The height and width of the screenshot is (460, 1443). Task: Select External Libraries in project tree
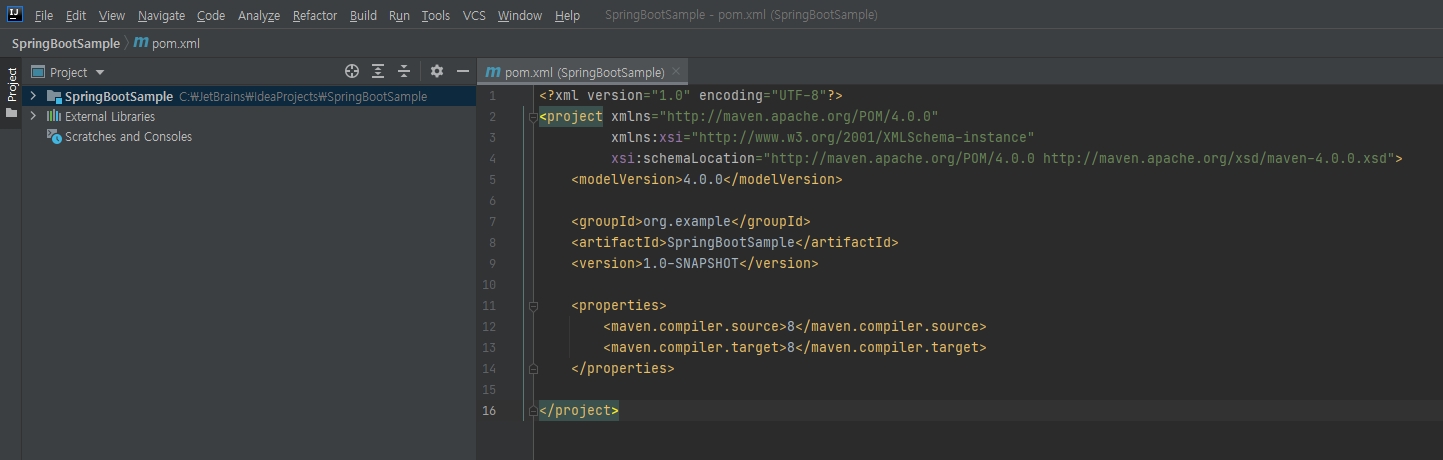coord(110,117)
